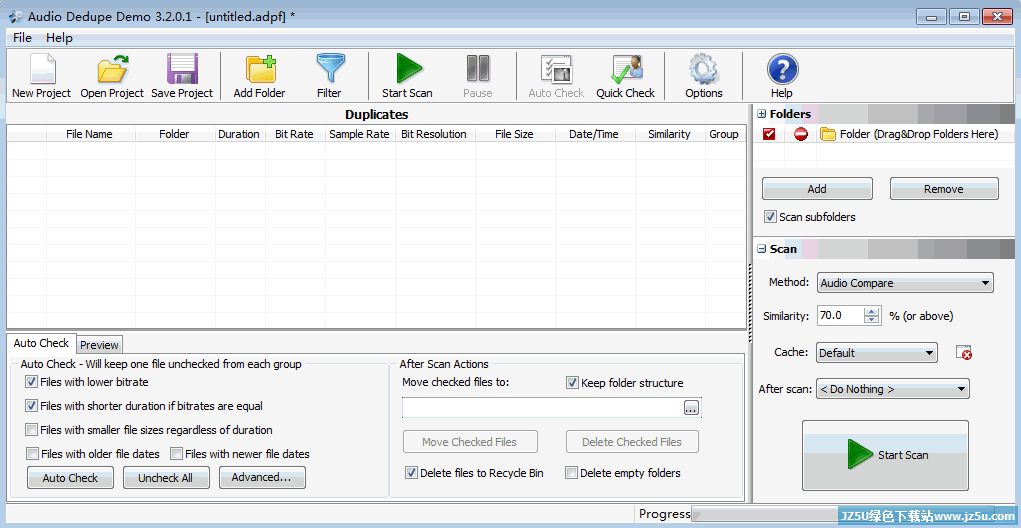Open the Cache dropdown
Screen dimensions: 1021x528
click(x=876, y=353)
